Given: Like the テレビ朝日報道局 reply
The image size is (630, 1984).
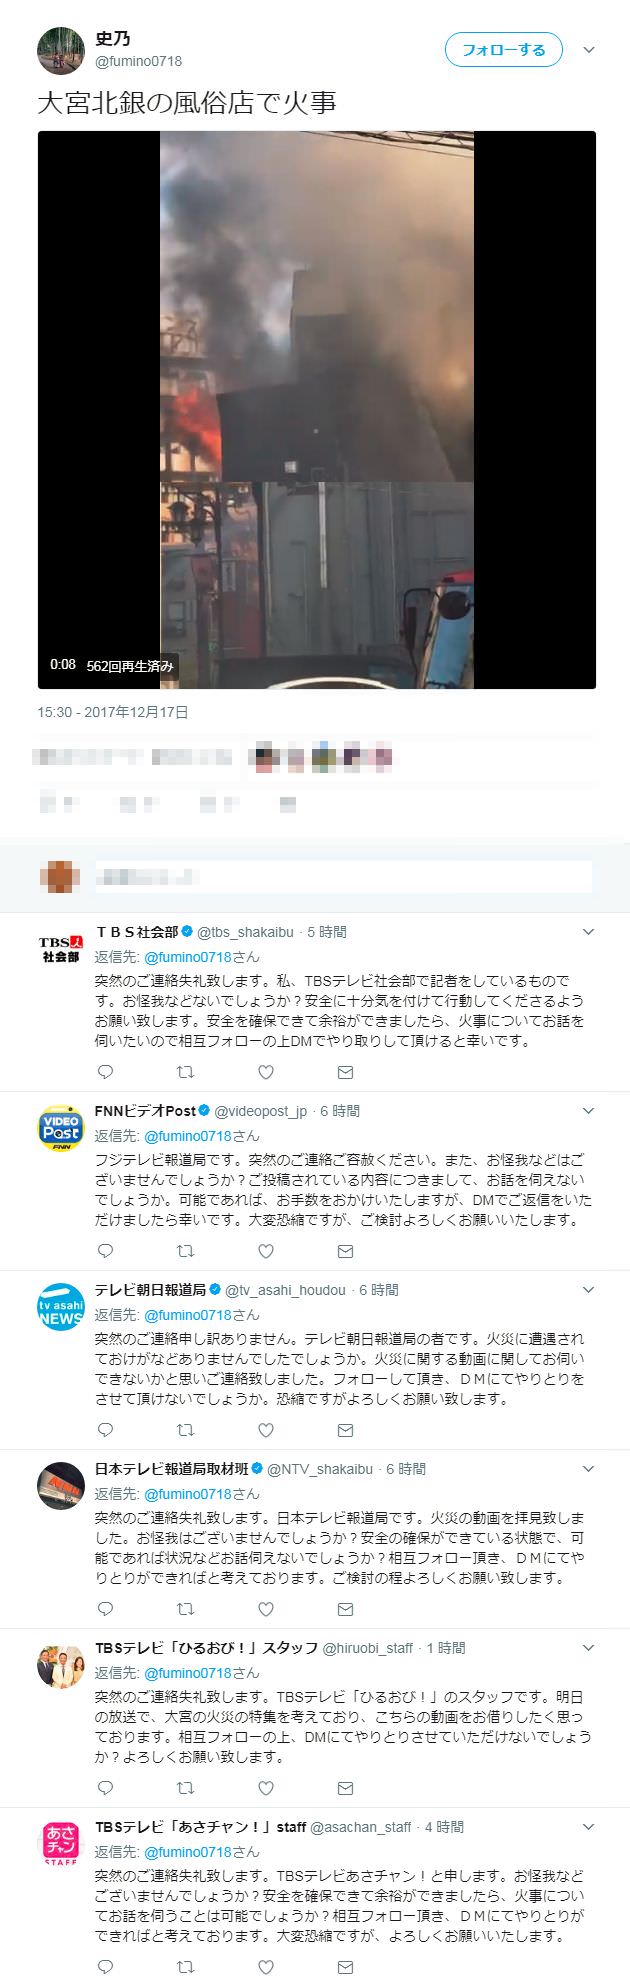Looking at the screenshot, I should [266, 1430].
